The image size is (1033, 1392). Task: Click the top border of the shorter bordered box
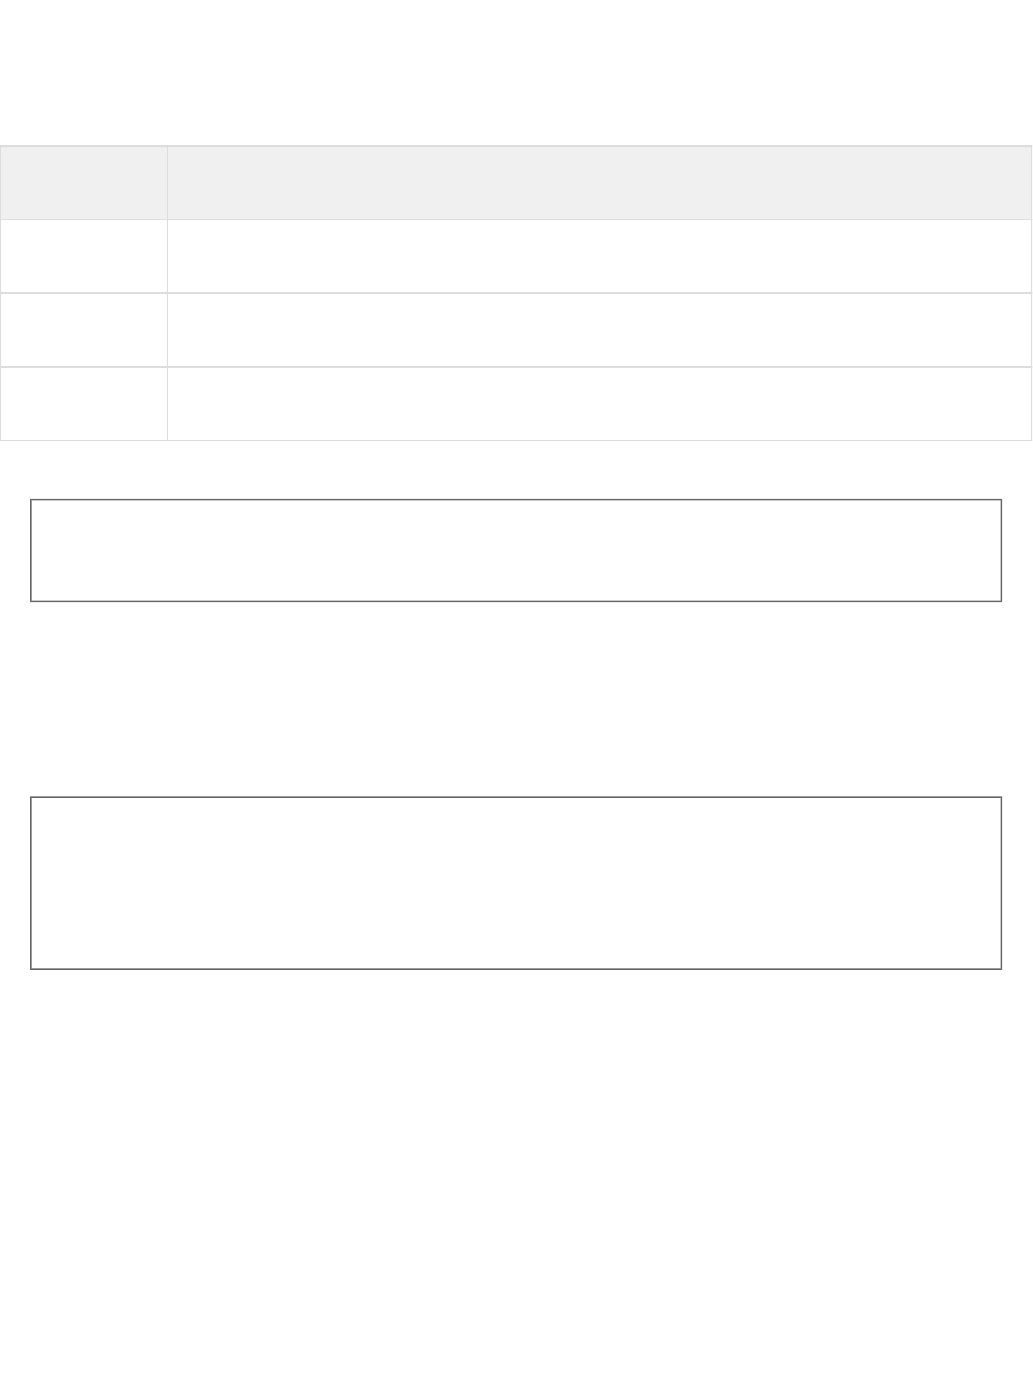pyautogui.click(x=516, y=500)
